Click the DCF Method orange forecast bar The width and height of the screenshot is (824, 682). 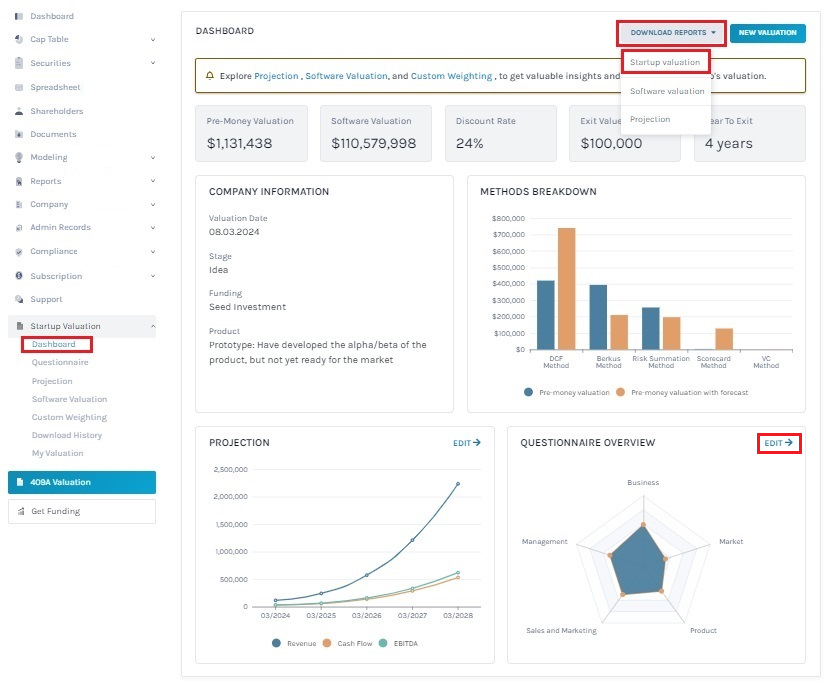click(x=566, y=289)
